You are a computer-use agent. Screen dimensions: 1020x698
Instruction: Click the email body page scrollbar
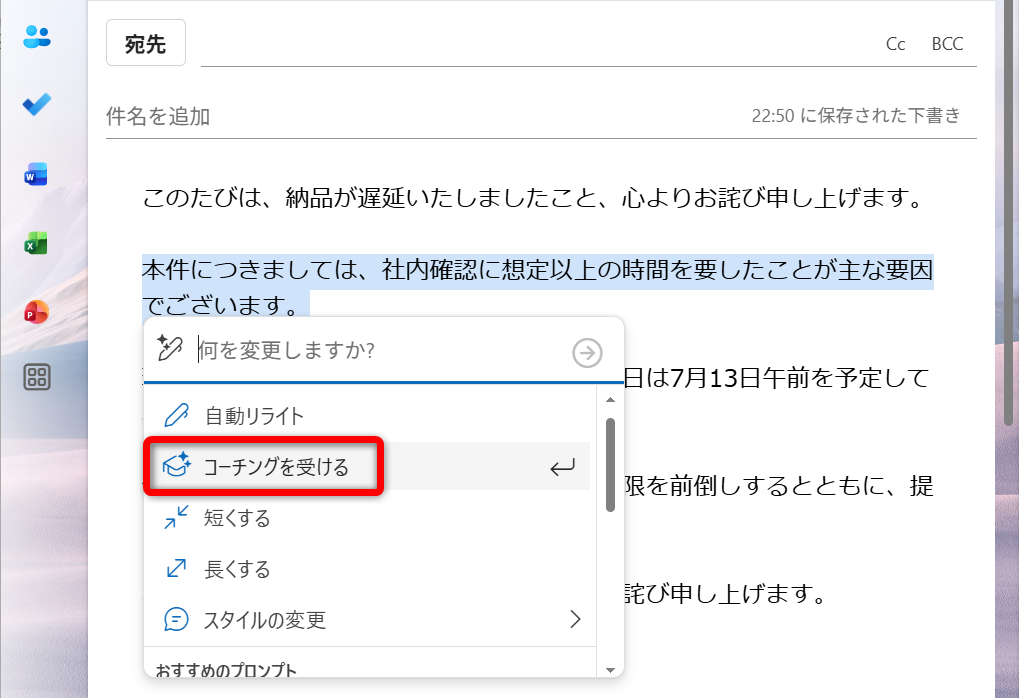(1008, 215)
